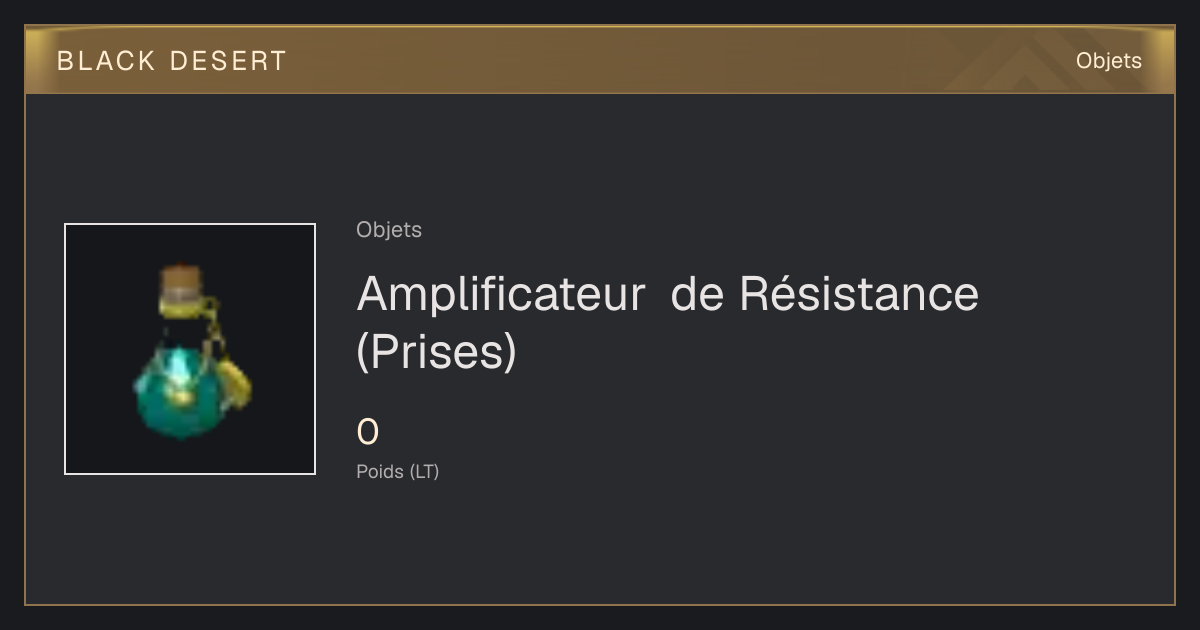This screenshot has height=630, width=1200.
Task: Click the gold header bar background
Action: point(600,61)
